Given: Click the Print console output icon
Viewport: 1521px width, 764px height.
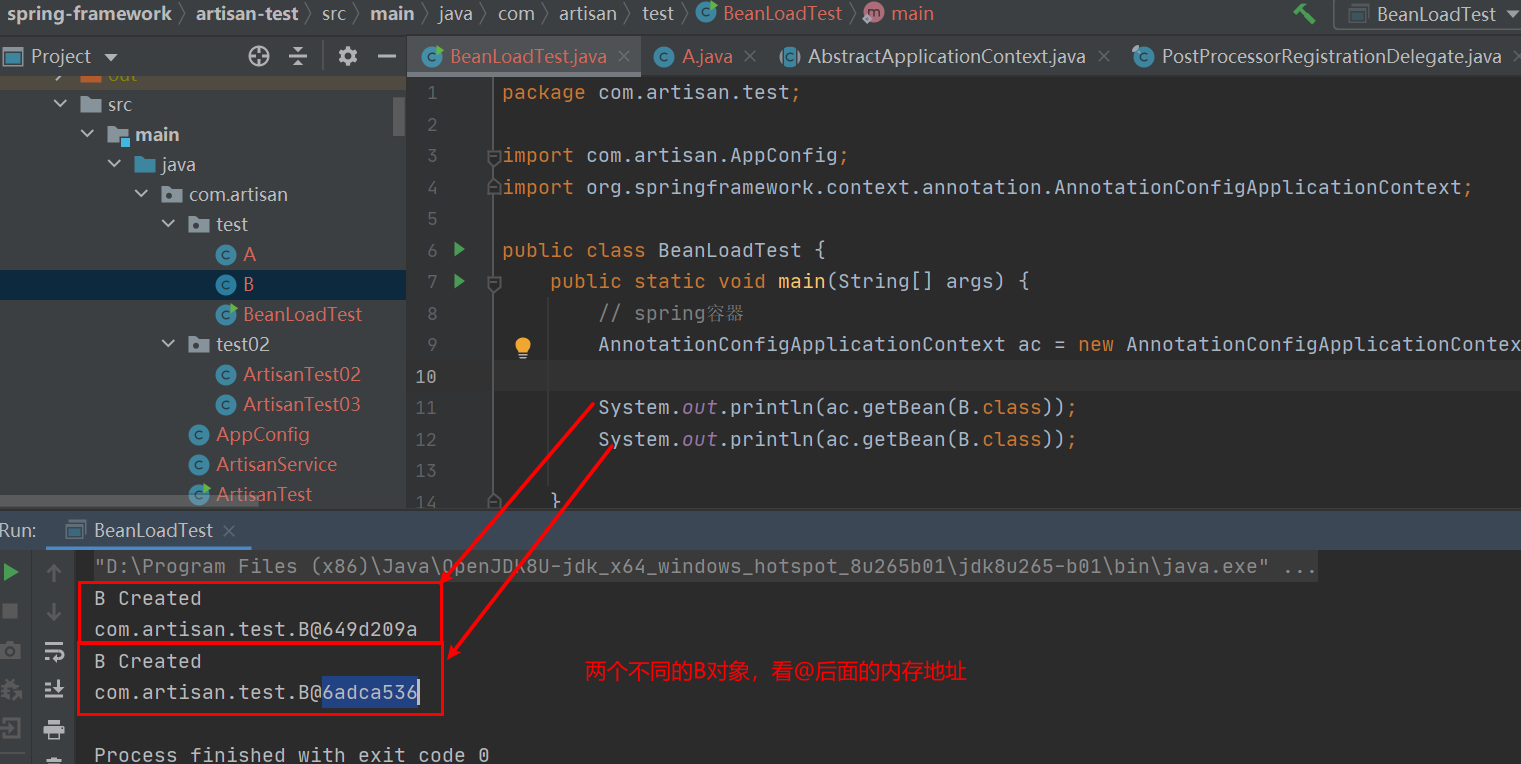Looking at the screenshot, I should click(x=54, y=729).
